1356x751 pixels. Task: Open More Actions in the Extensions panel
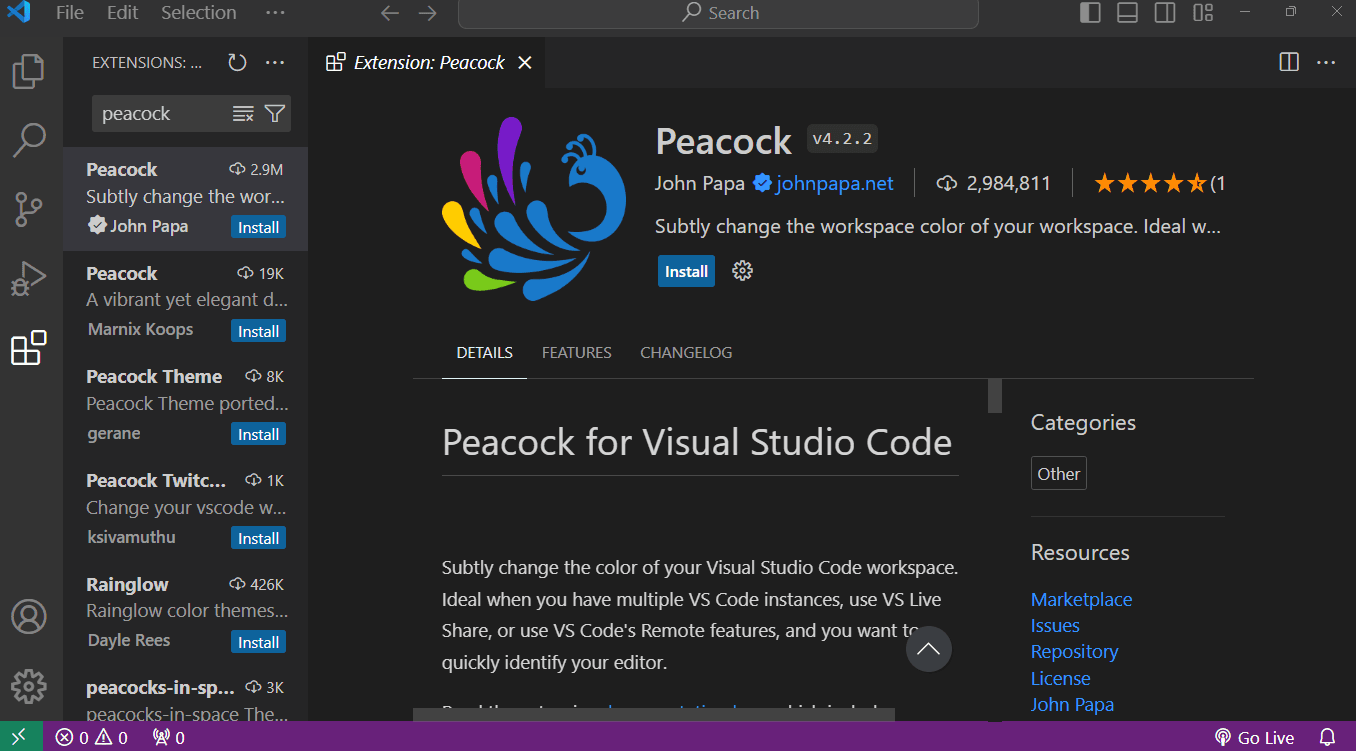coord(275,61)
